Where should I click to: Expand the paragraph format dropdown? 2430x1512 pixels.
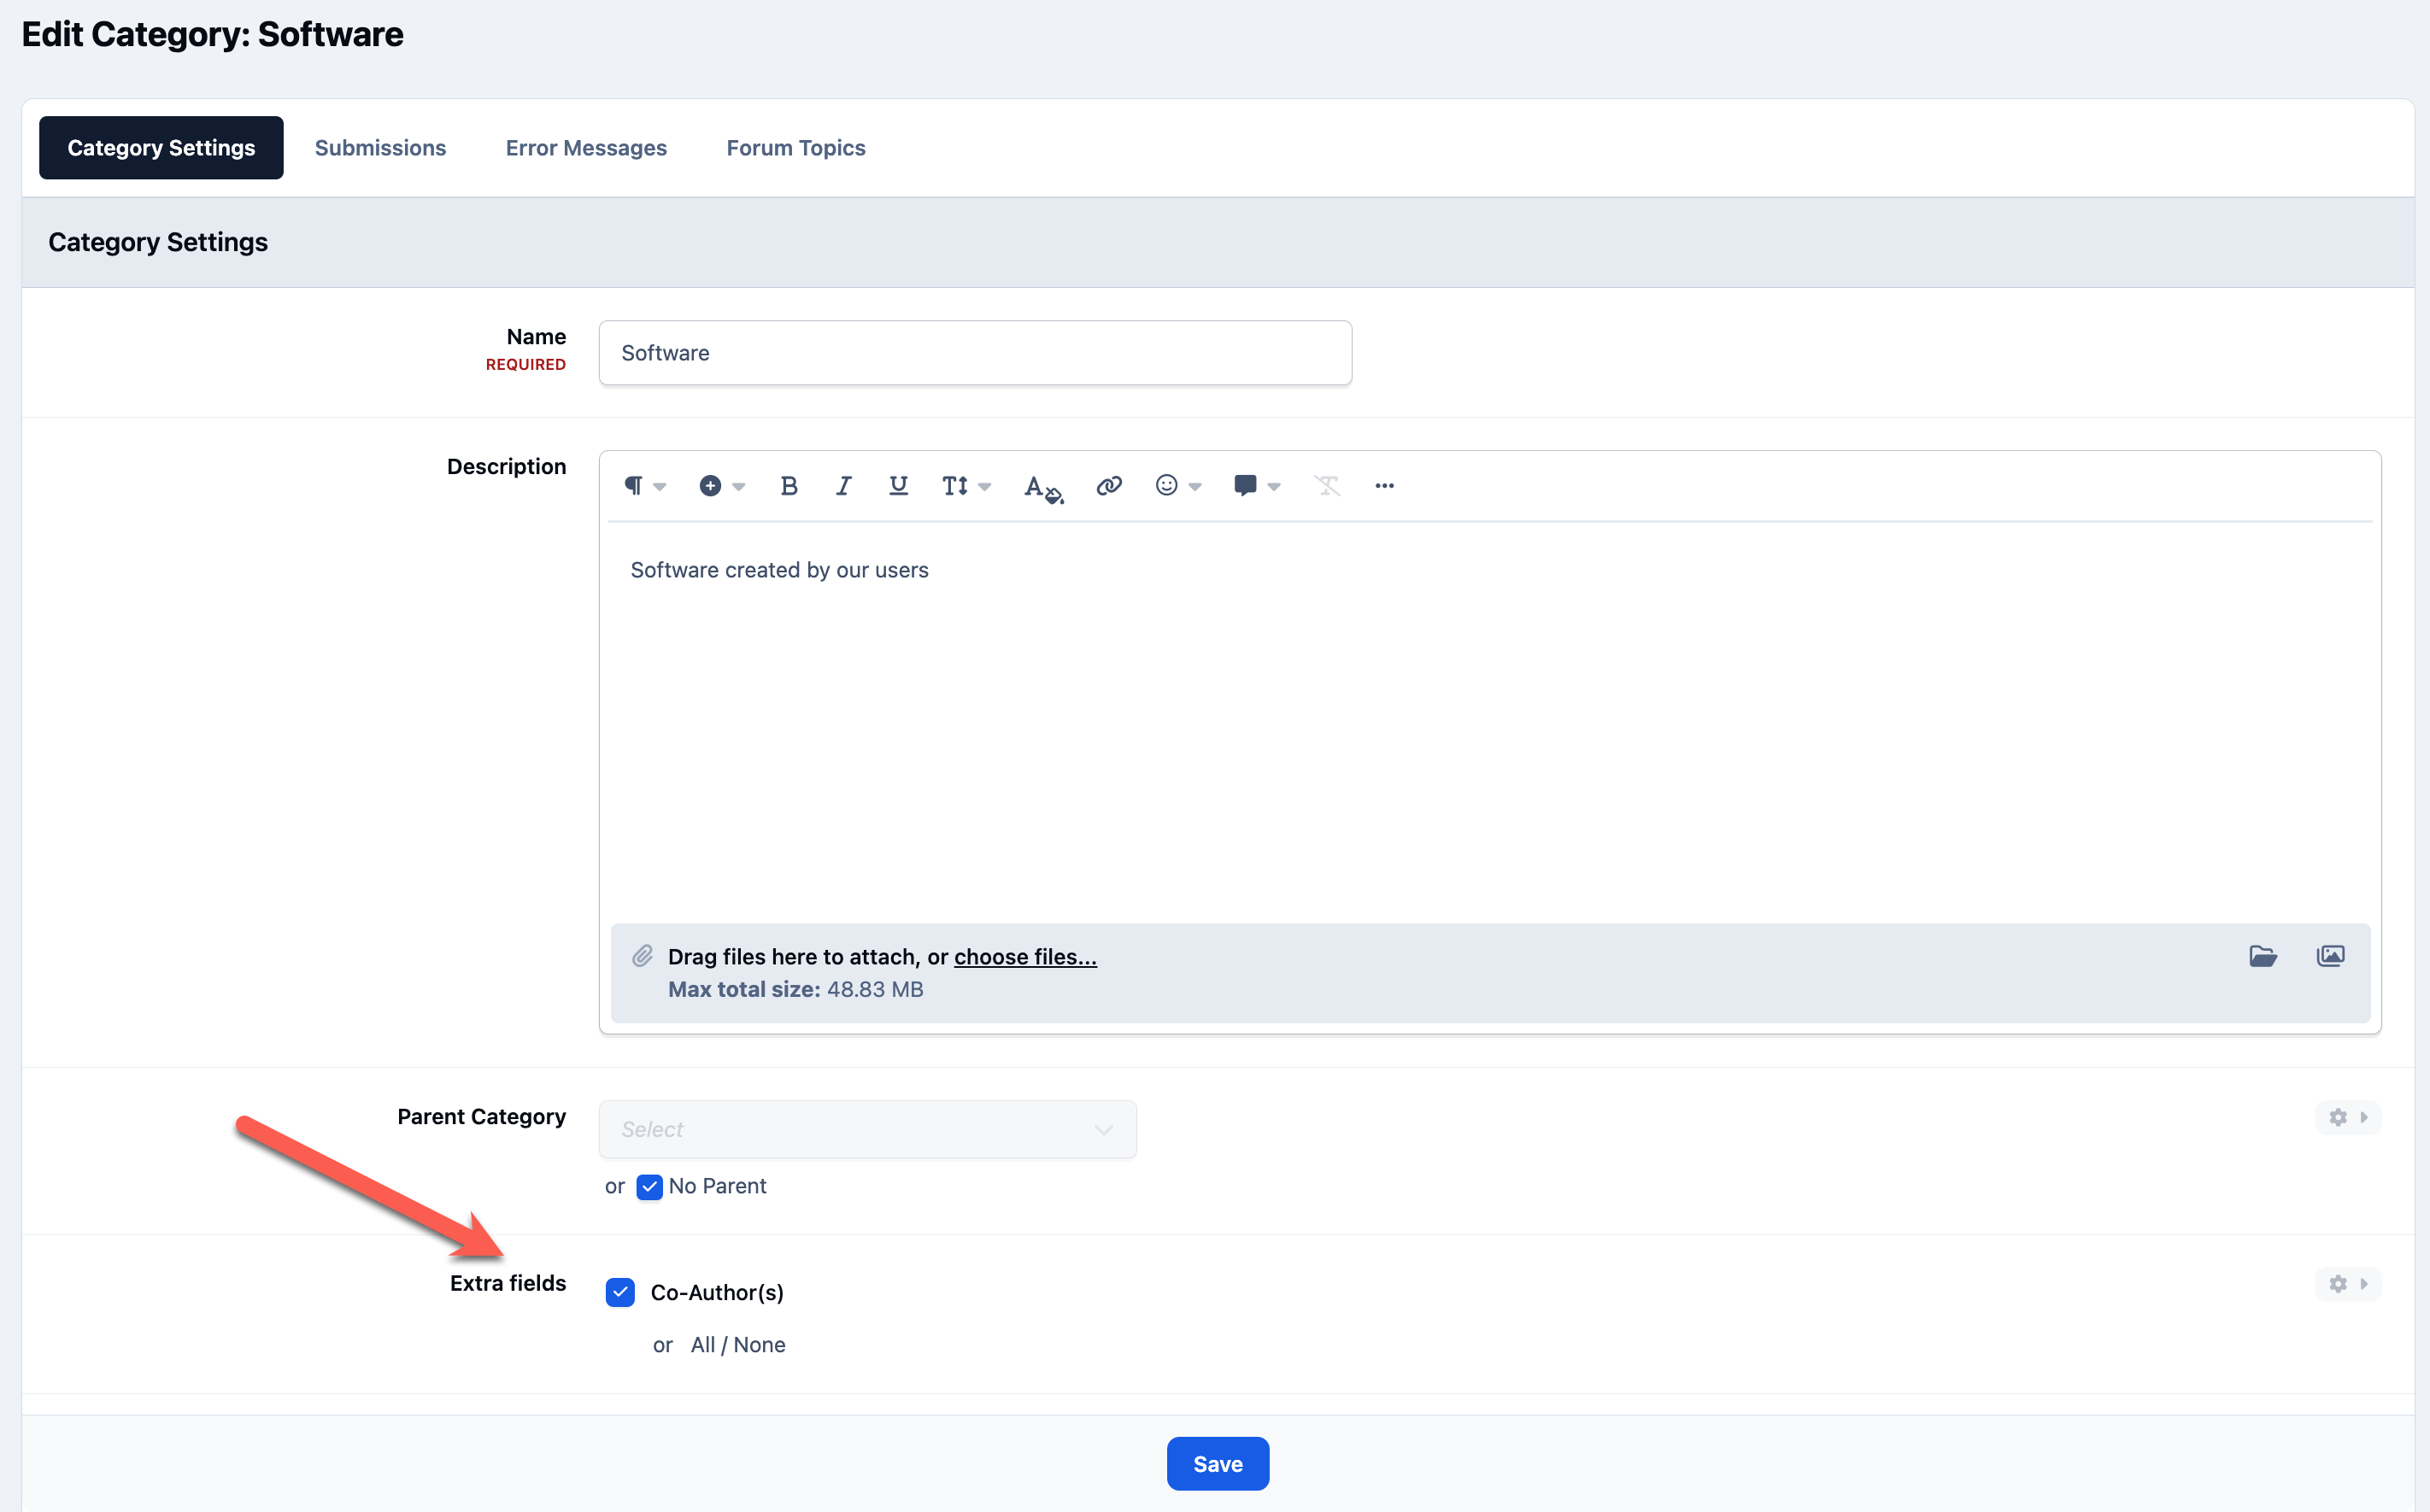[645, 486]
